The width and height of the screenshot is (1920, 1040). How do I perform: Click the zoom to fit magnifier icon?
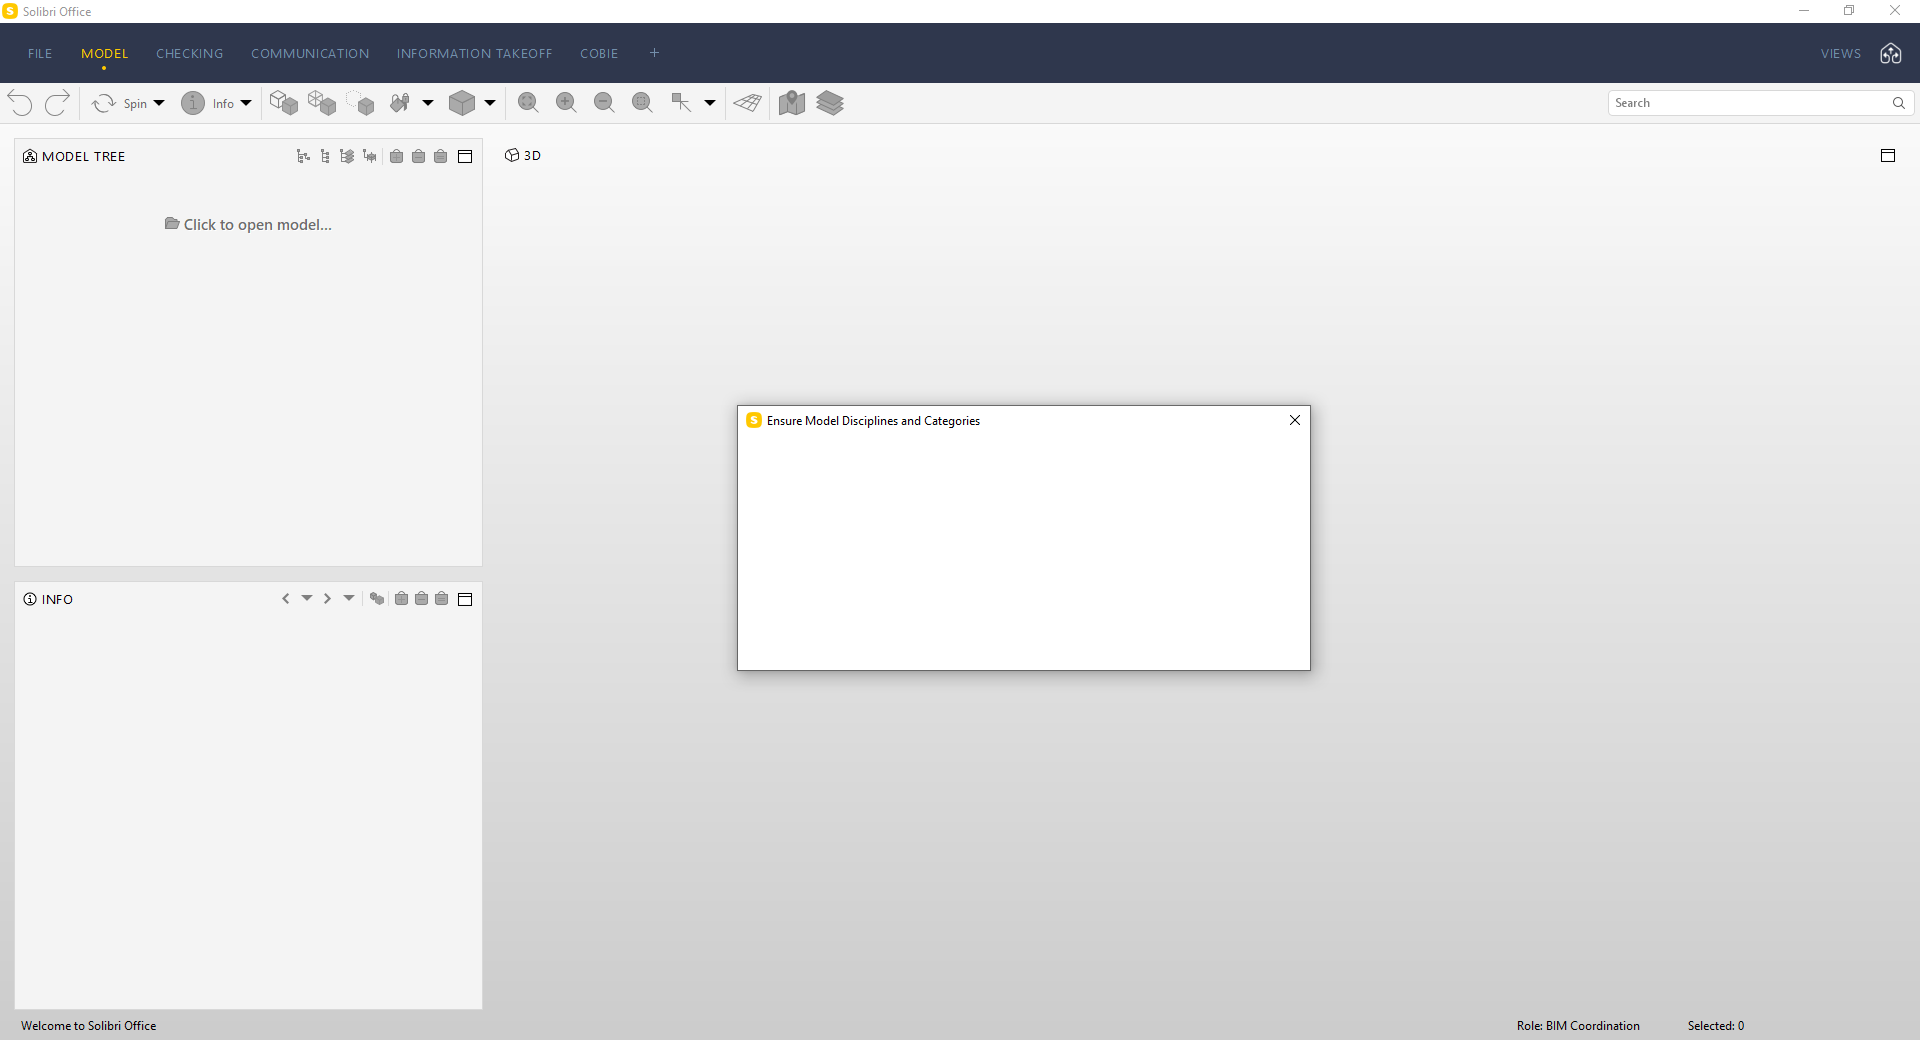point(528,103)
